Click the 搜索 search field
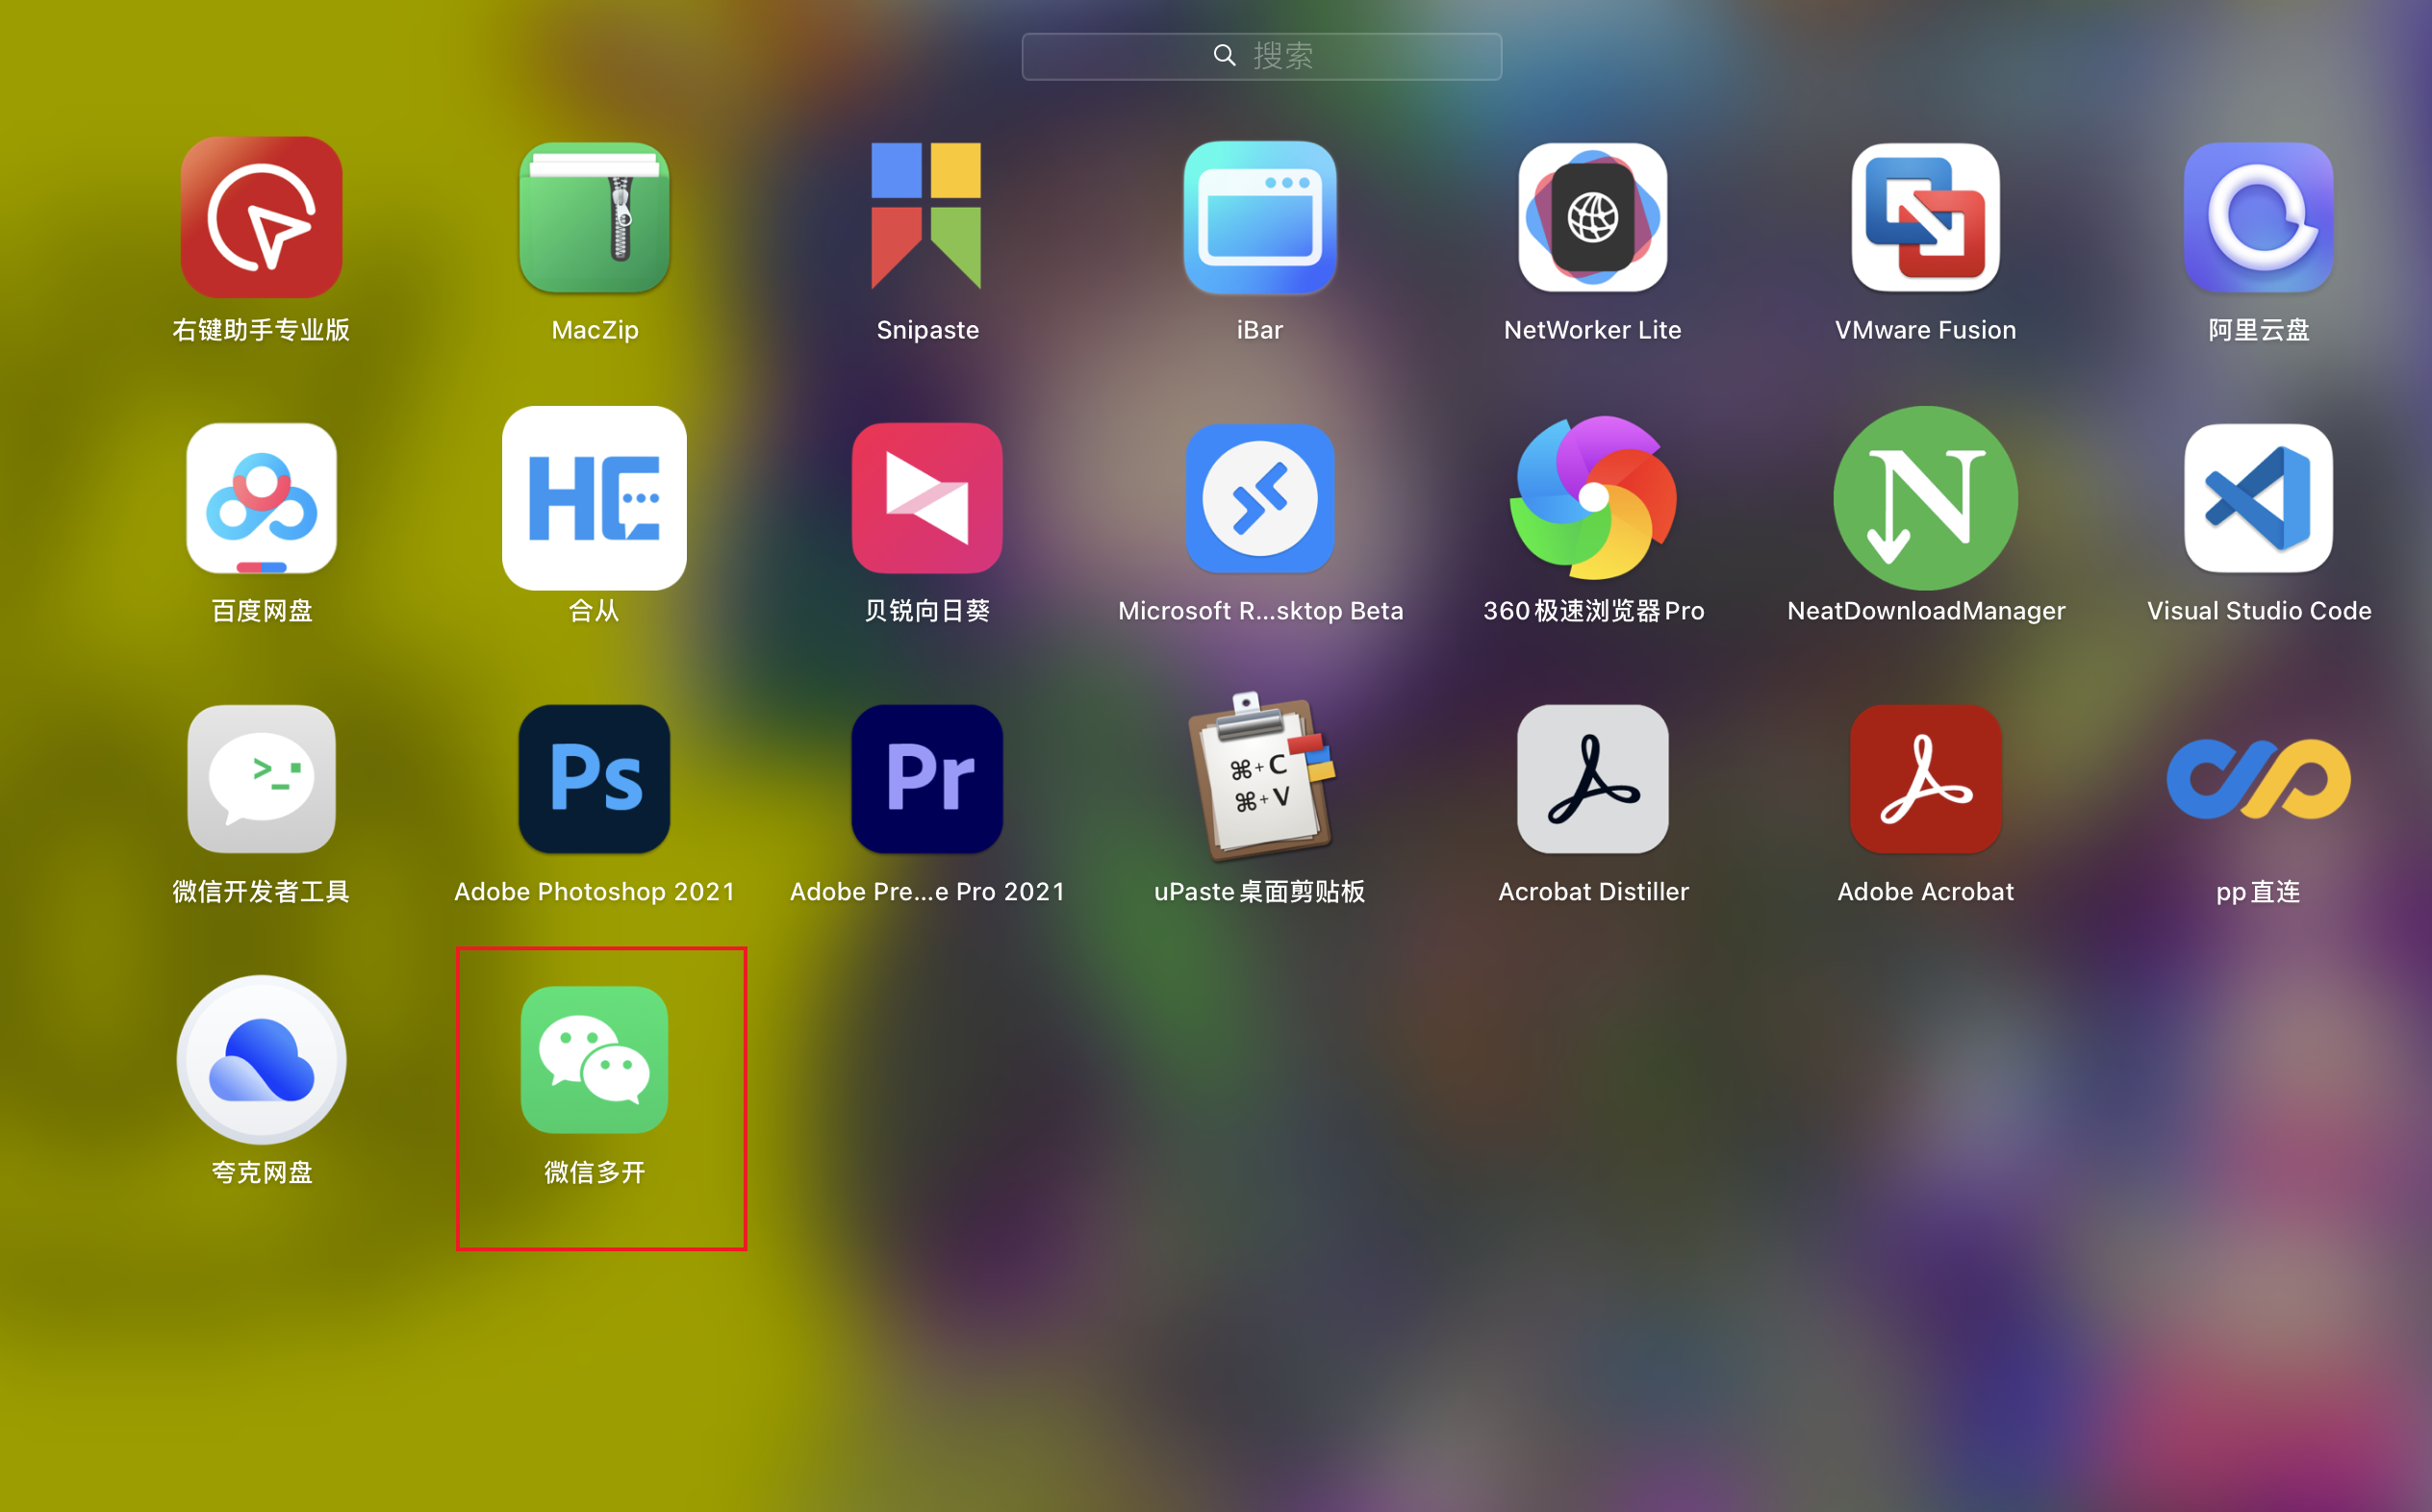 point(1262,56)
